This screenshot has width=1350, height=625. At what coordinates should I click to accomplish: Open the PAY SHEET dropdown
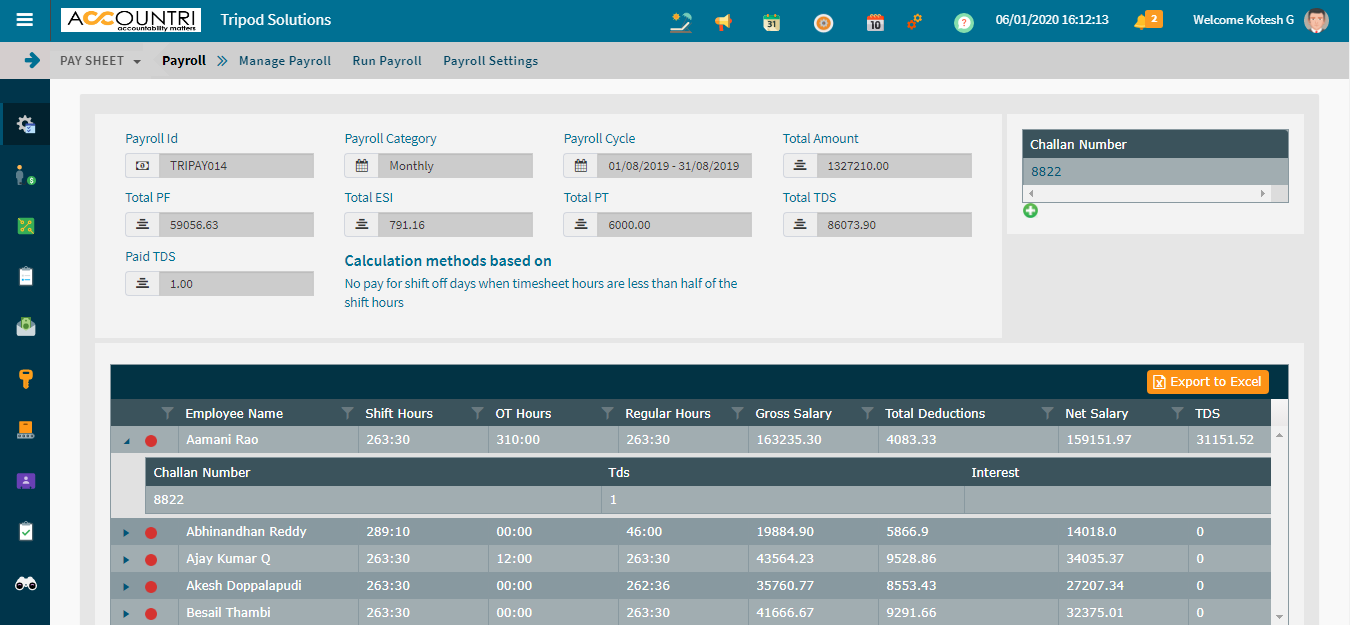(100, 61)
